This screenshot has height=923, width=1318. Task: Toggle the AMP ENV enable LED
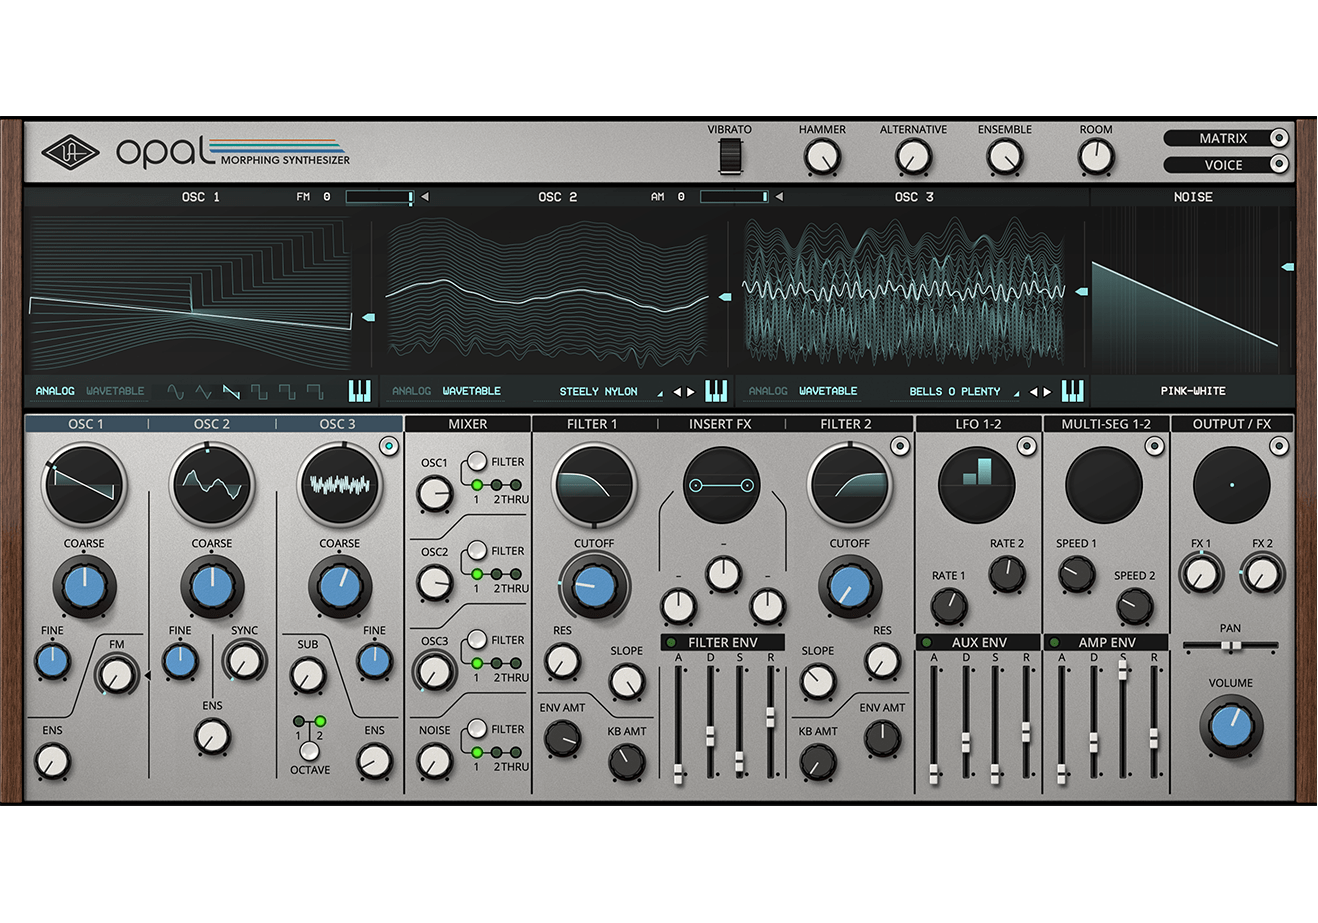(x=1054, y=642)
